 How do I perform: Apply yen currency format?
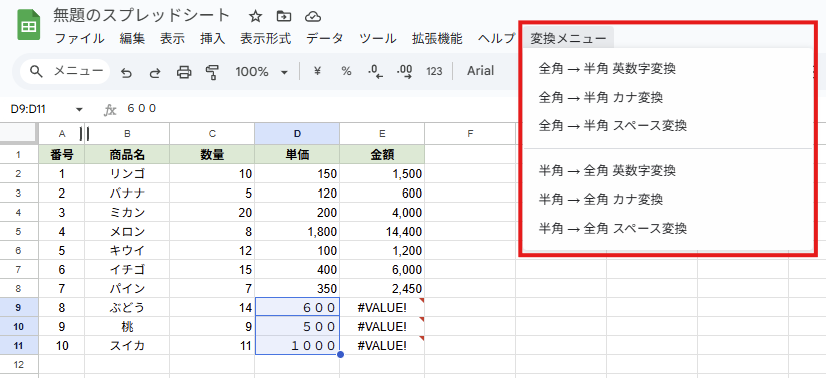(317, 72)
